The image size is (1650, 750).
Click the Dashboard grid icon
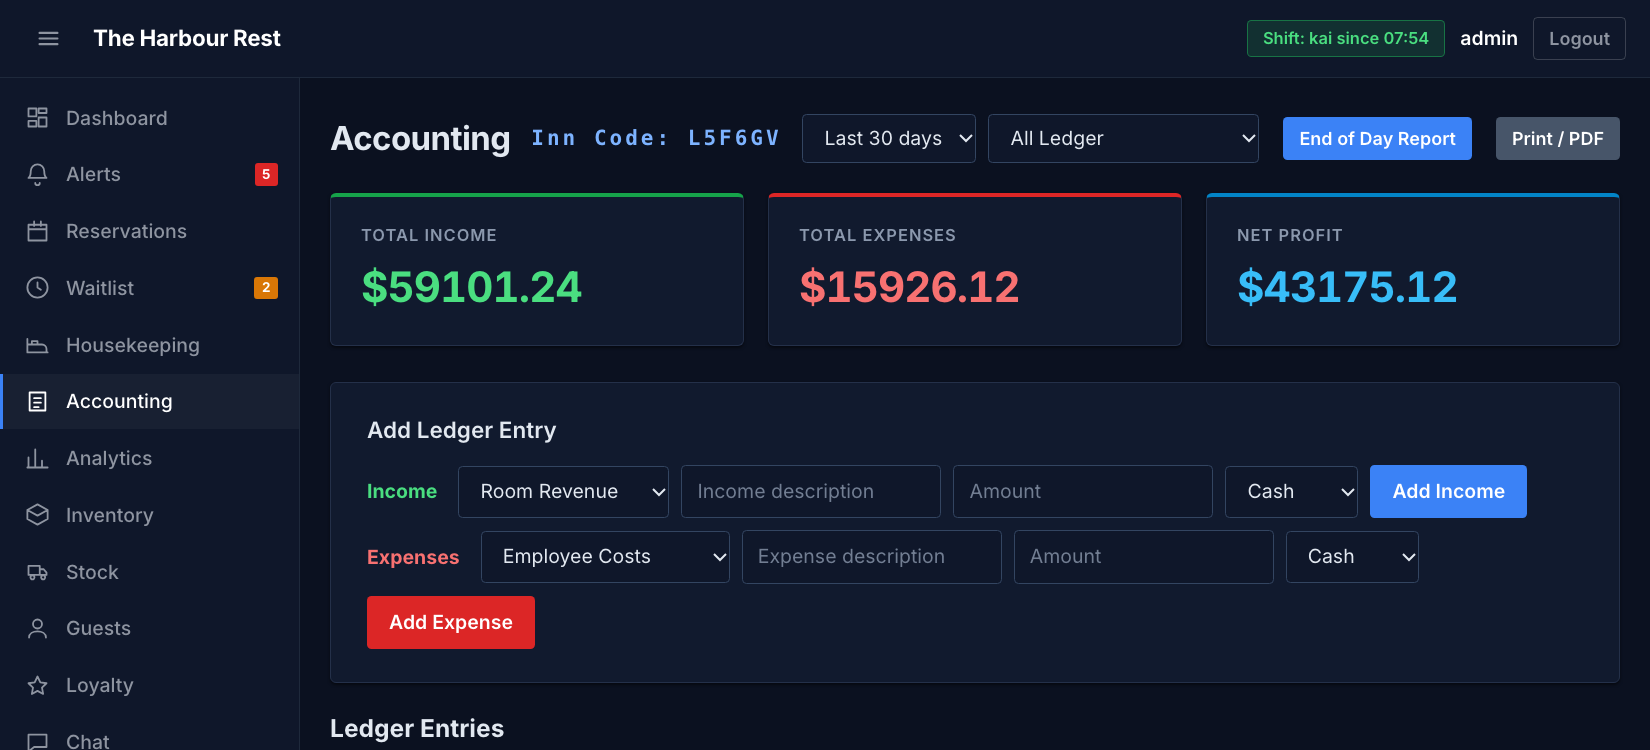37,118
